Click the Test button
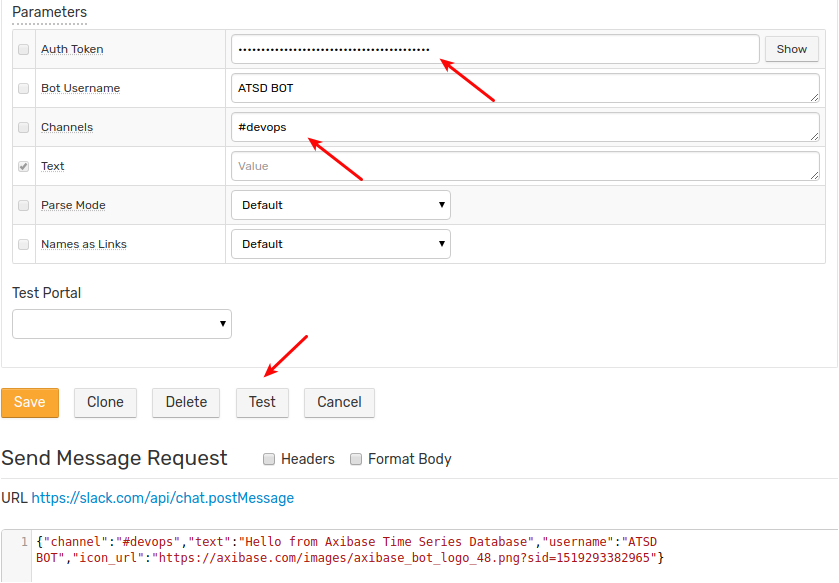This screenshot has height=583, width=839. click(x=262, y=402)
